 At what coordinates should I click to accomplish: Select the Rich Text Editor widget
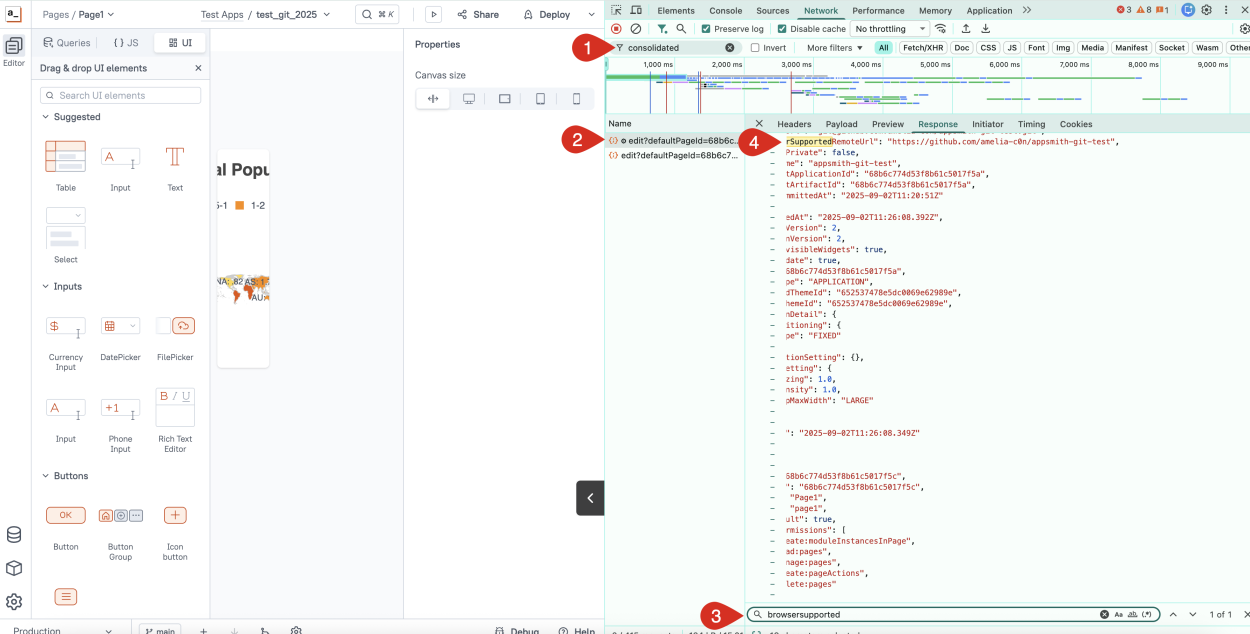[174, 407]
